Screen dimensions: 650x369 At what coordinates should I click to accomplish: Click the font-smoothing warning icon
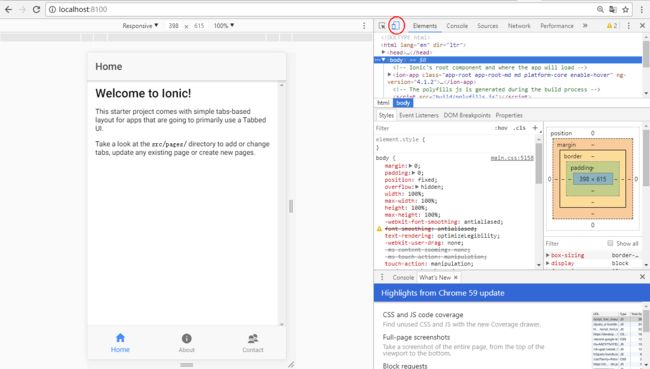pos(379,229)
